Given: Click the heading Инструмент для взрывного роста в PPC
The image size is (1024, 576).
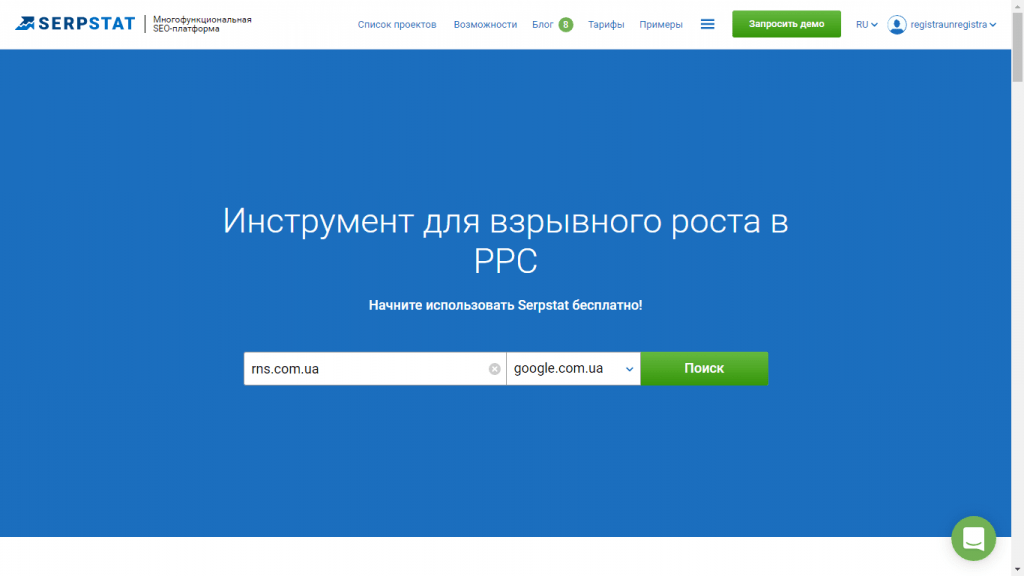Looking at the screenshot, I should (x=505, y=240).
